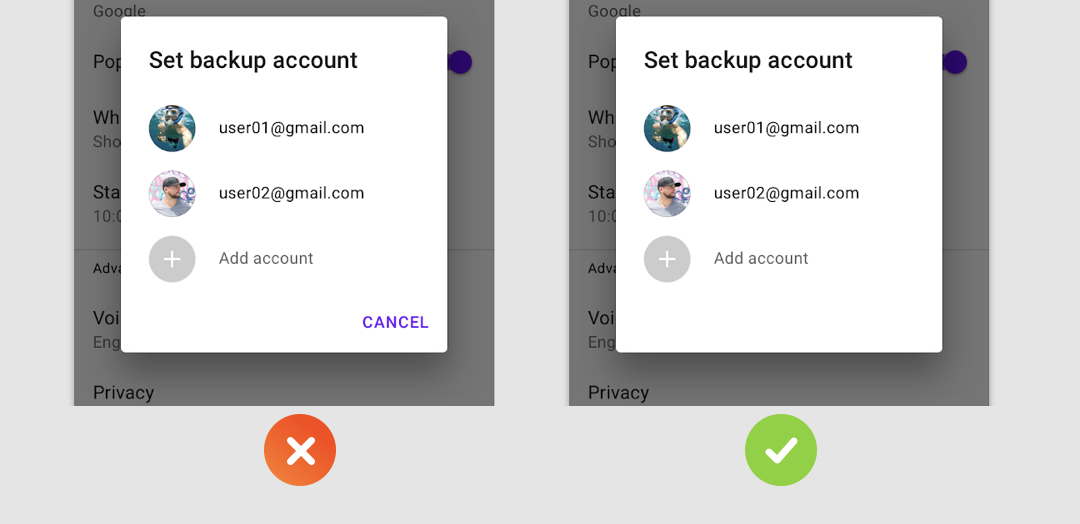Click the capped man avatar in right dialog

pos(667,193)
